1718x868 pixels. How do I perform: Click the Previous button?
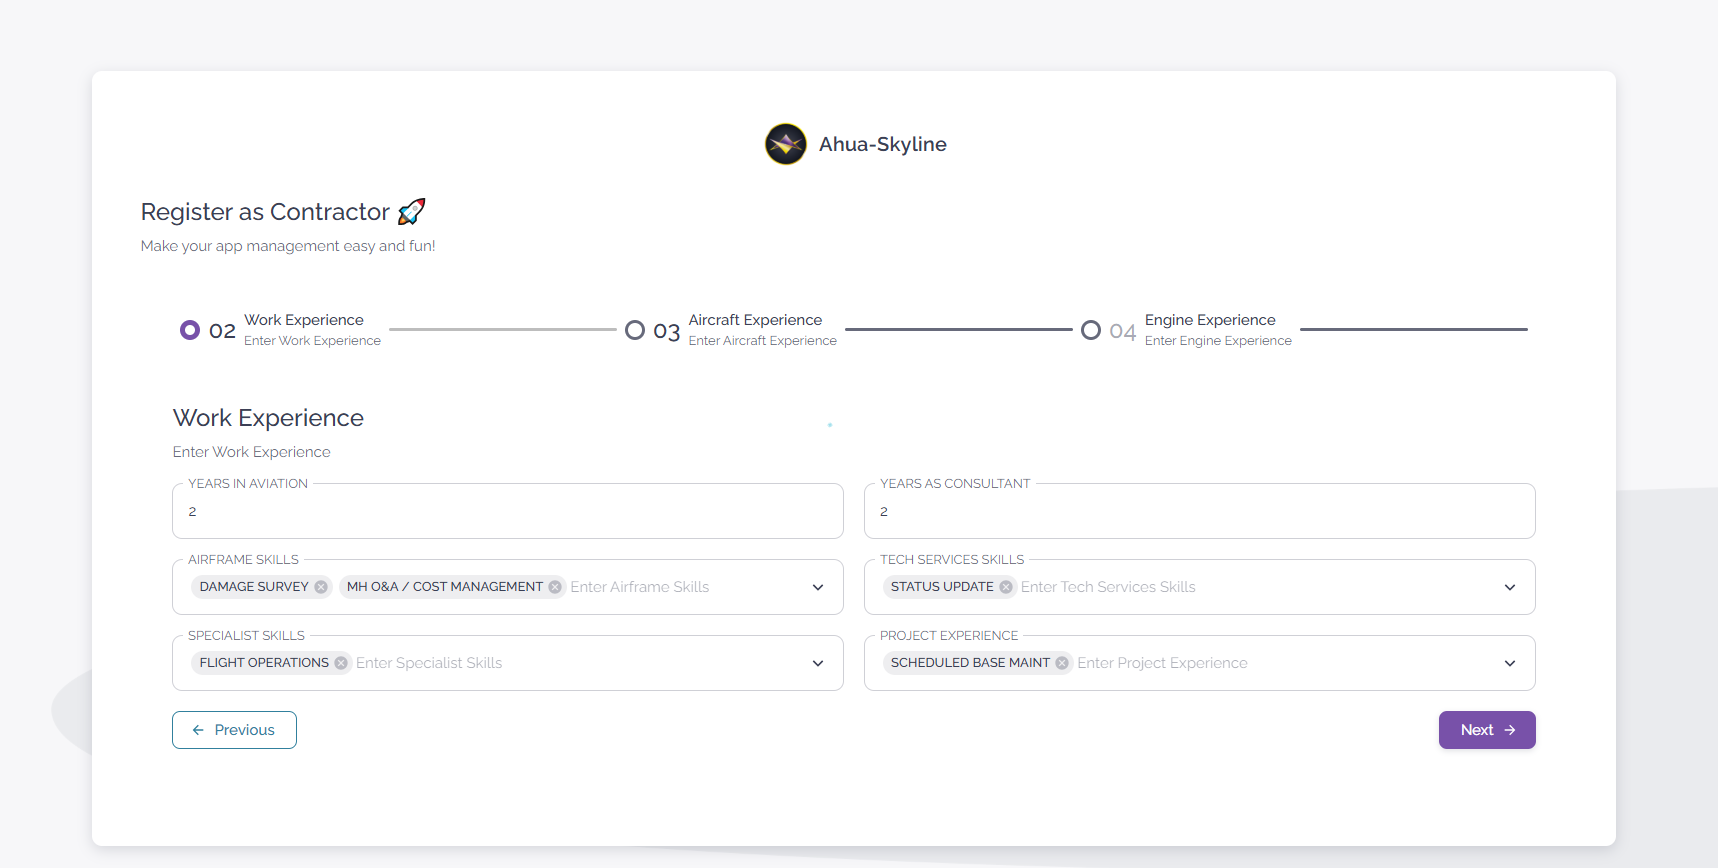point(234,730)
